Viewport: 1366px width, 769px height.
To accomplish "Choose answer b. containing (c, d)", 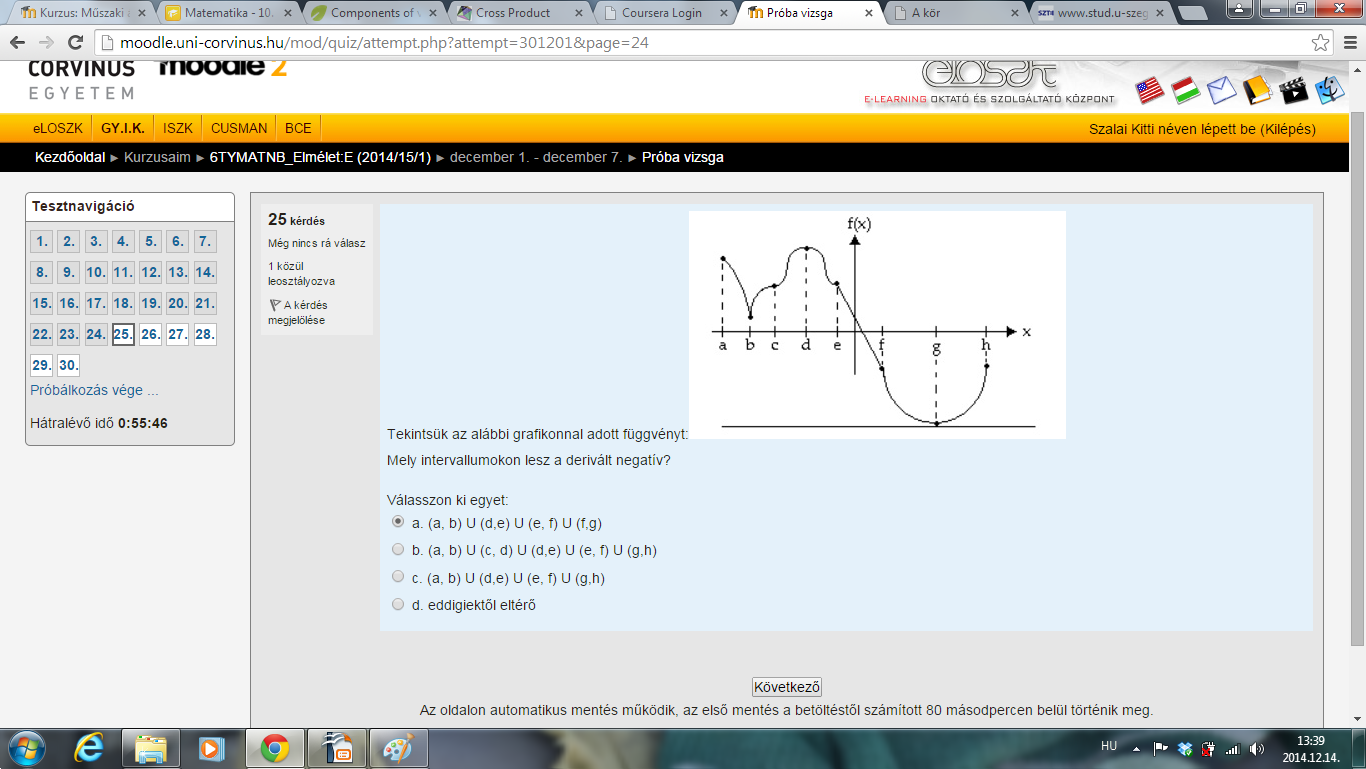I will (398, 549).
